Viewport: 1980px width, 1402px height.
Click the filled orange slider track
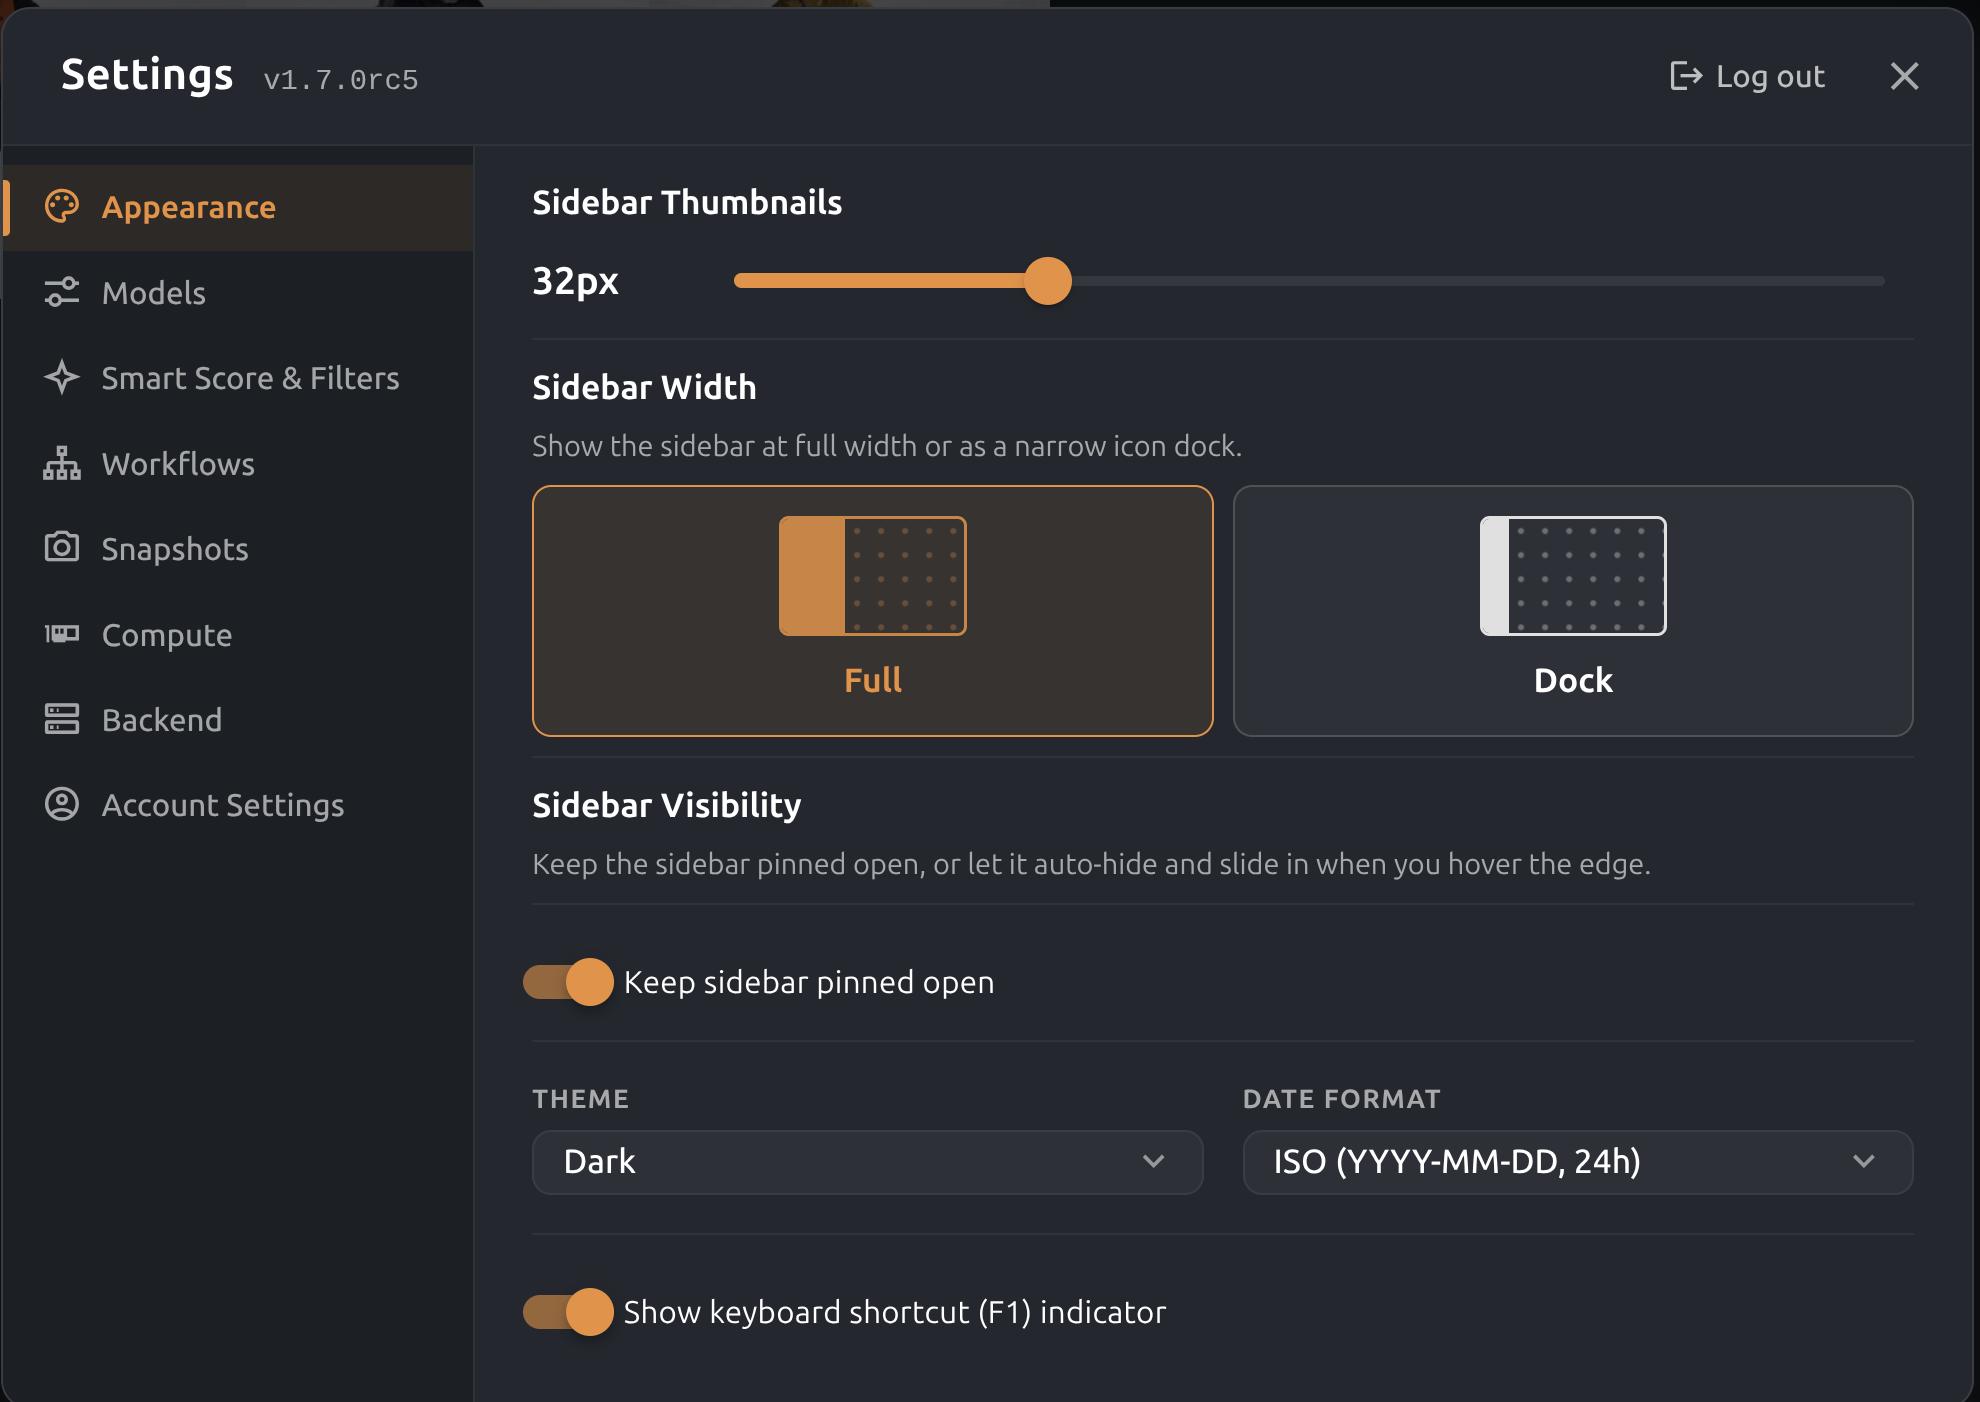click(880, 281)
